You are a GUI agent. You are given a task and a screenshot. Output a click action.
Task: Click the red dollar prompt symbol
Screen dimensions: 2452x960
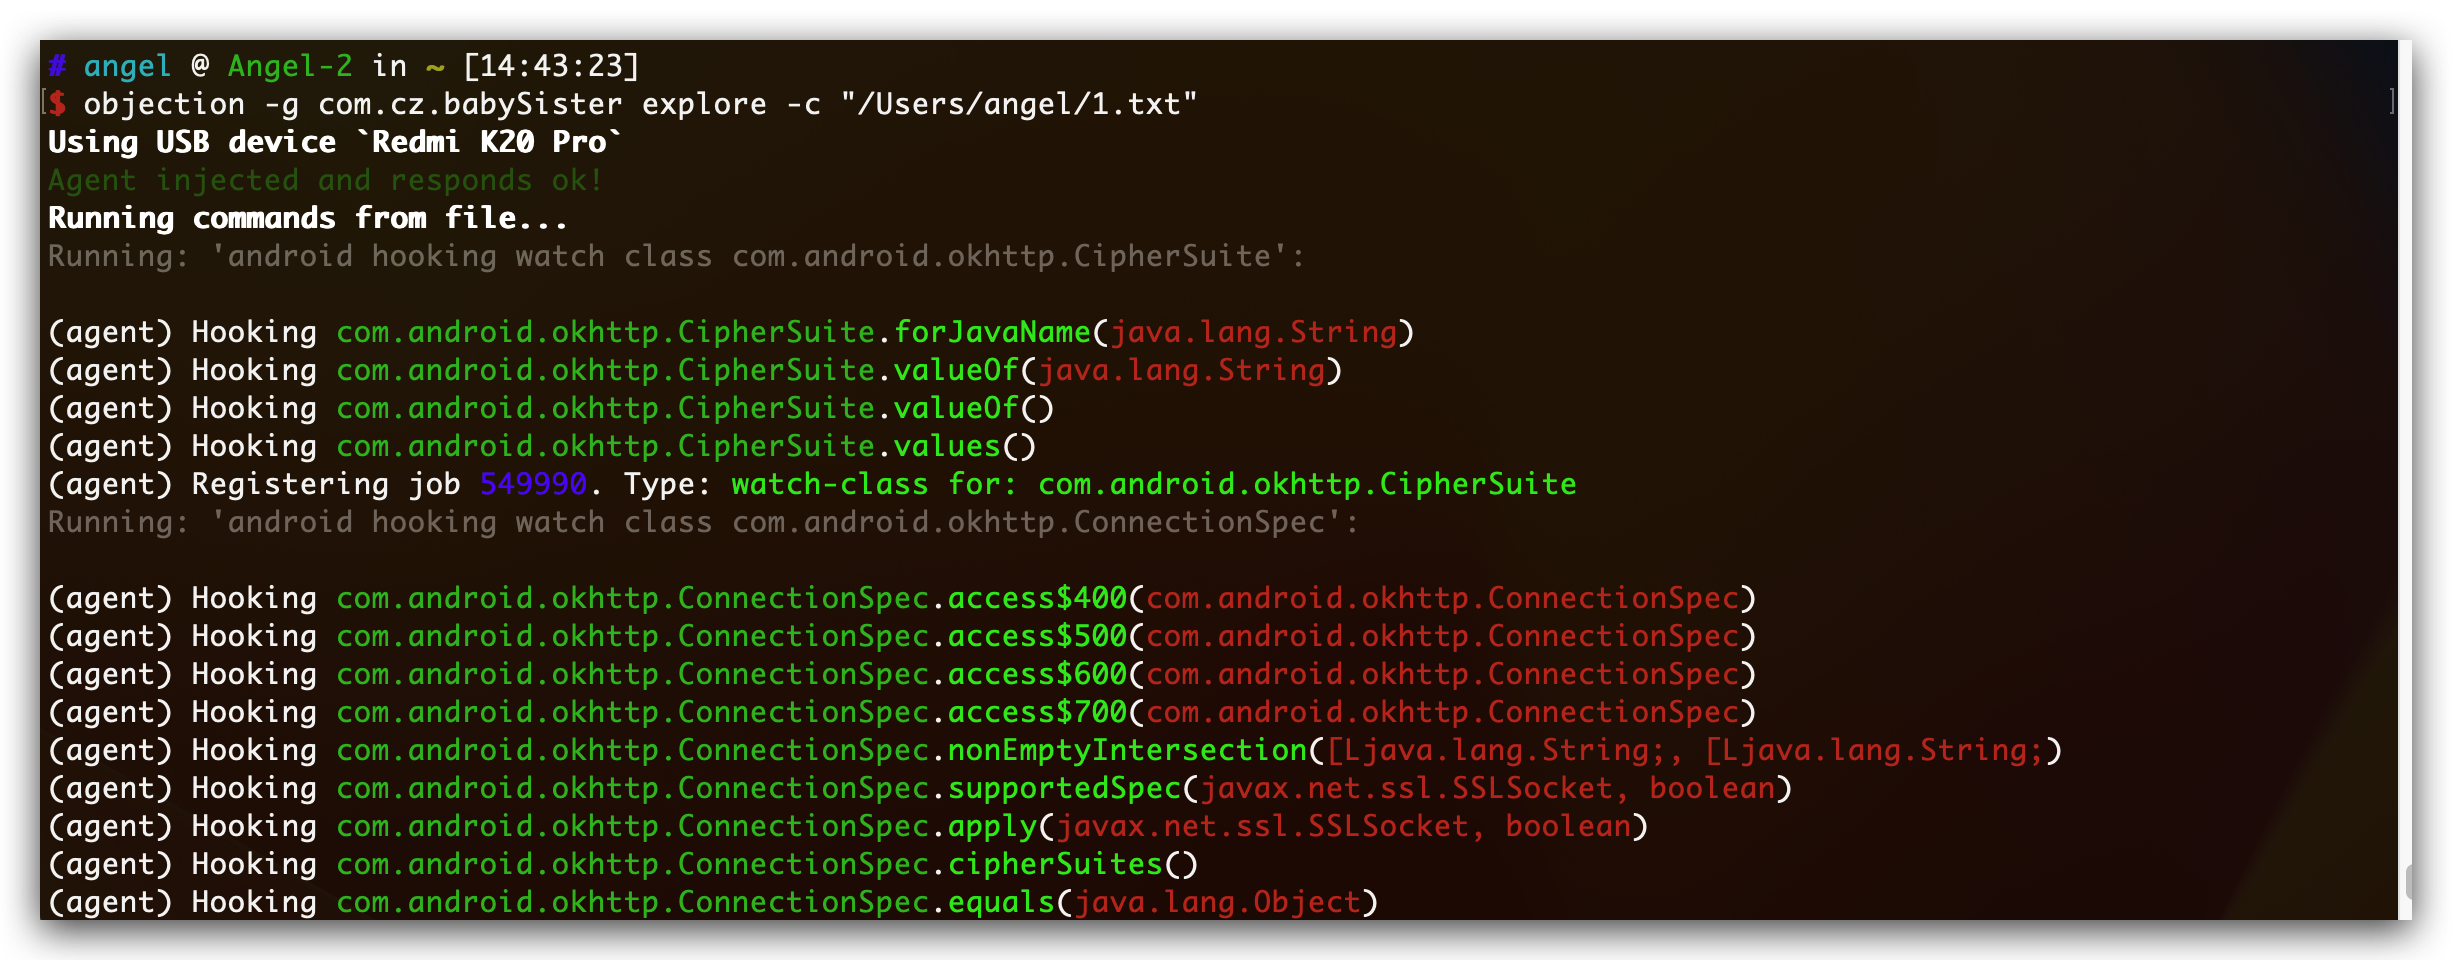click(x=58, y=104)
